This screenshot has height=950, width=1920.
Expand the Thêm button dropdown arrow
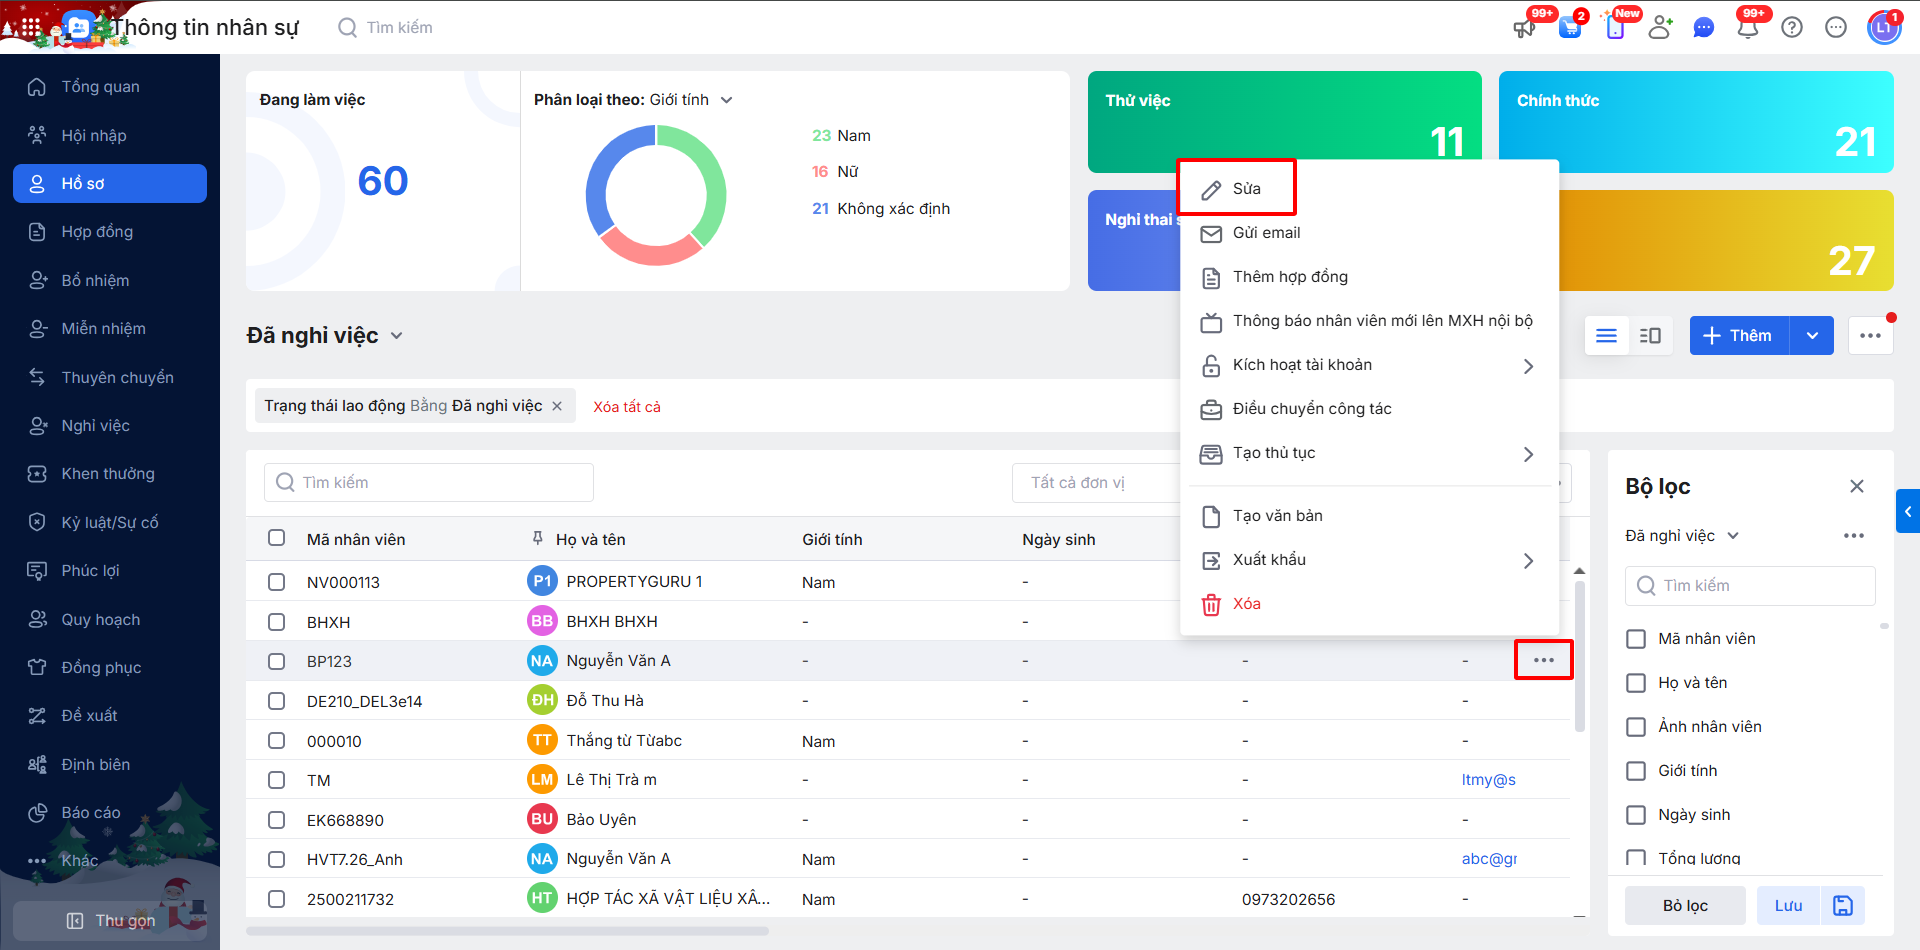click(x=1812, y=336)
